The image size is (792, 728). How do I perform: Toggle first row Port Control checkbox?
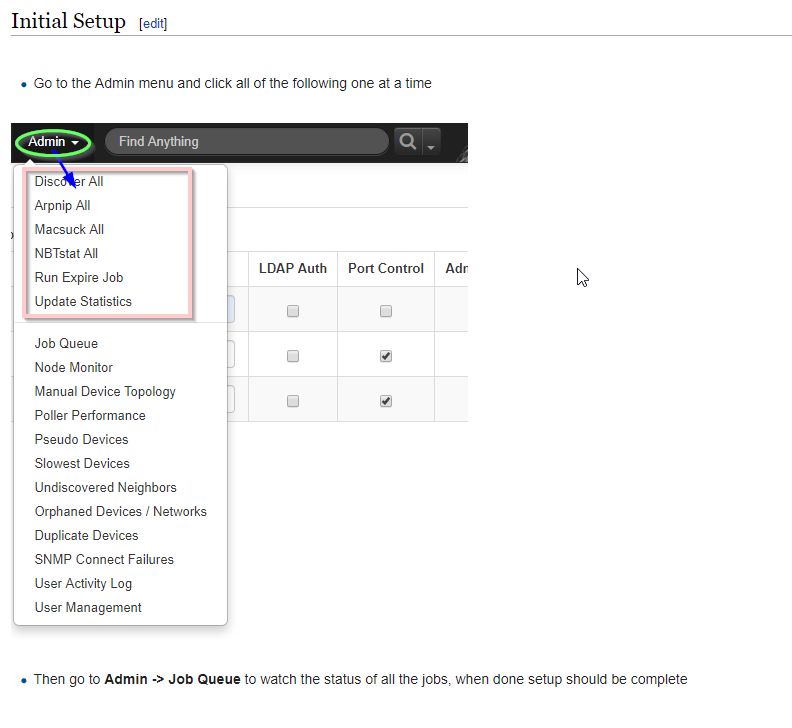(x=386, y=311)
